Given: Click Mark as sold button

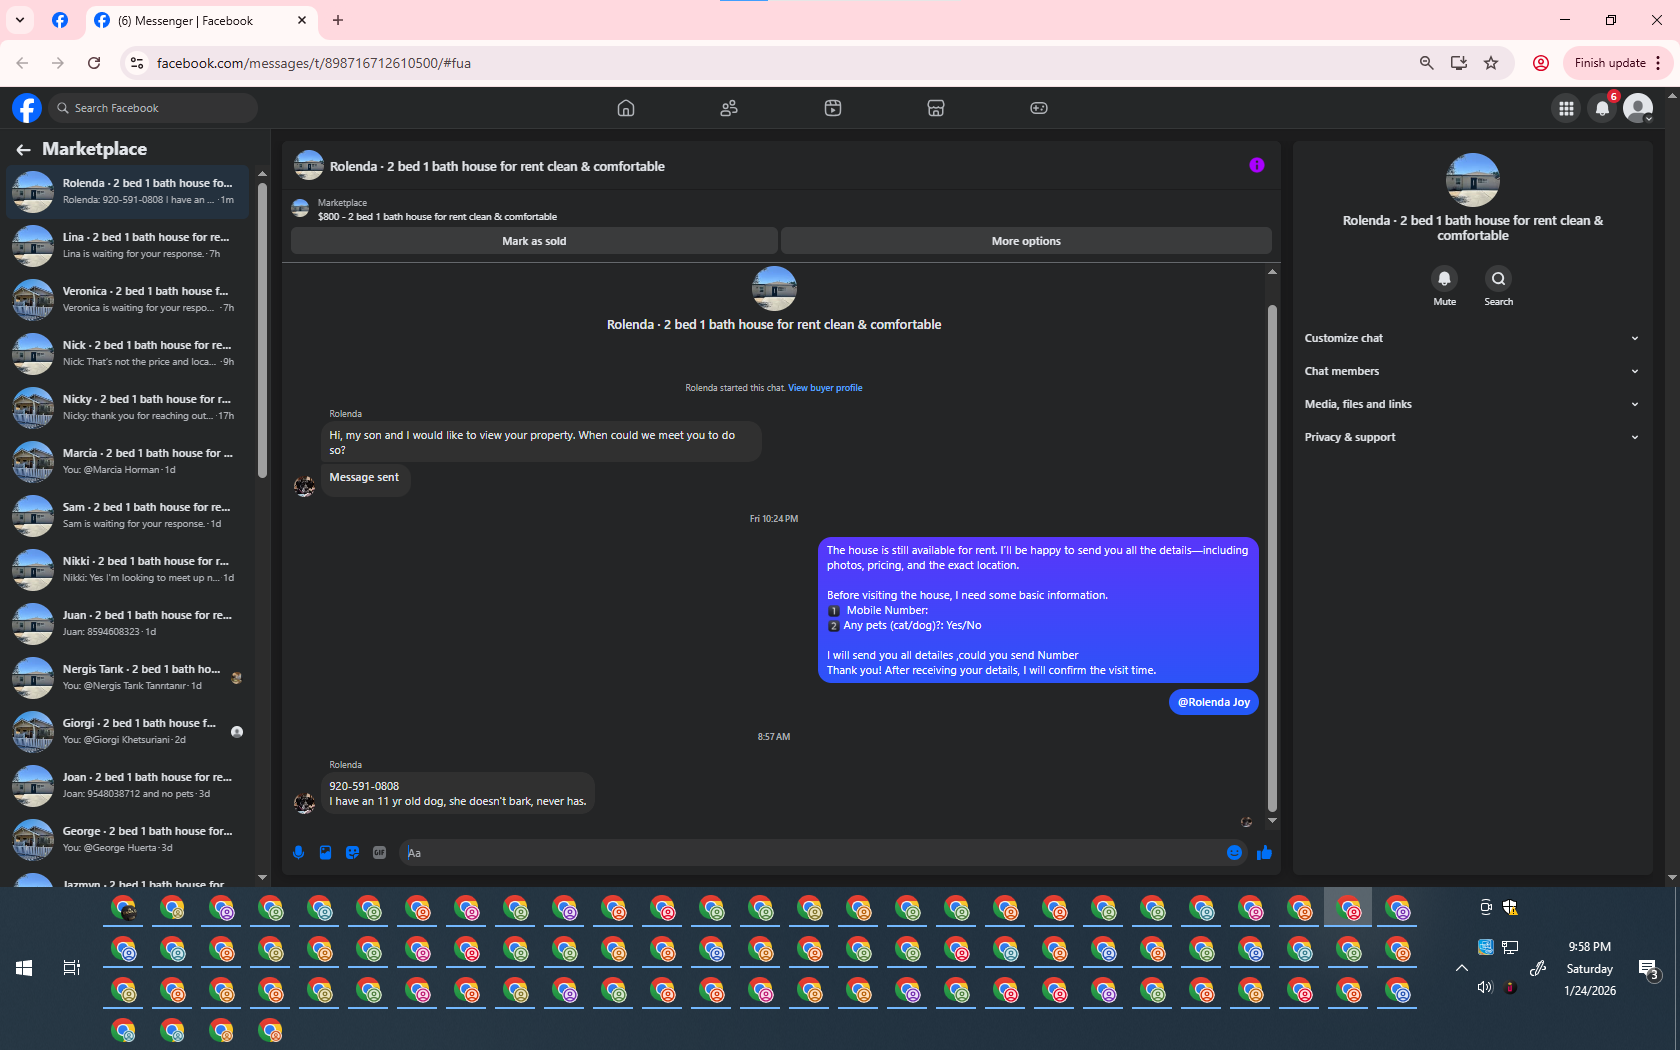Looking at the screenshot, I should [534, 241].
